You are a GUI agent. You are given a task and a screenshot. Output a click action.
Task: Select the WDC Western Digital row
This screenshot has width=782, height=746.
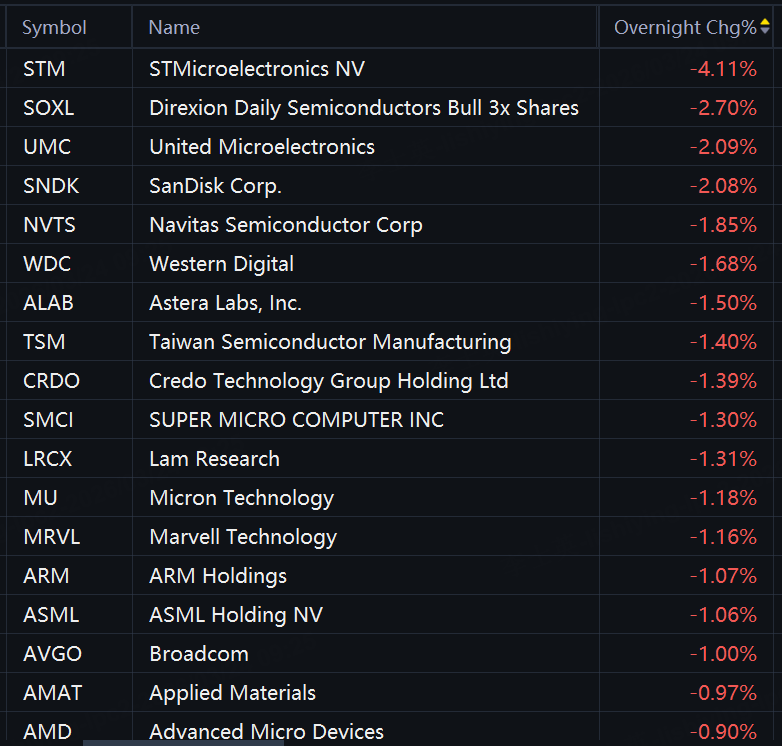(x=221, y=264)
